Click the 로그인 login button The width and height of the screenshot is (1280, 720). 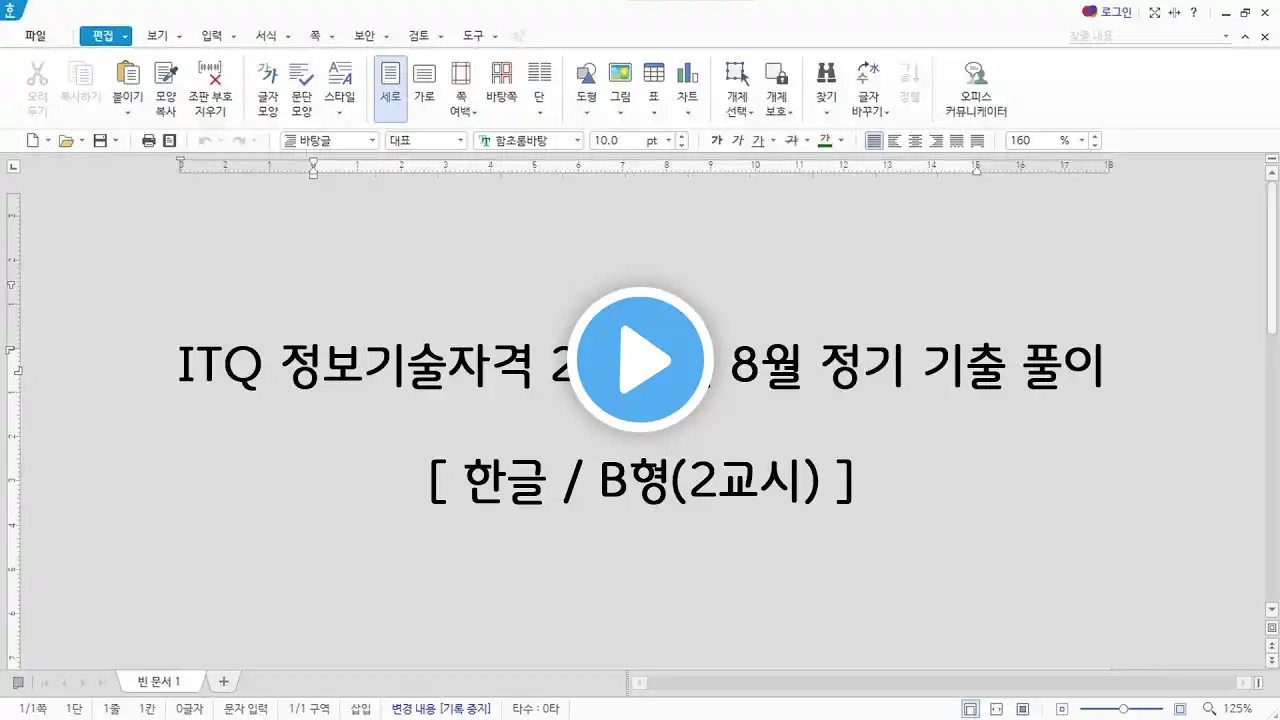[x=1107, y=12]
